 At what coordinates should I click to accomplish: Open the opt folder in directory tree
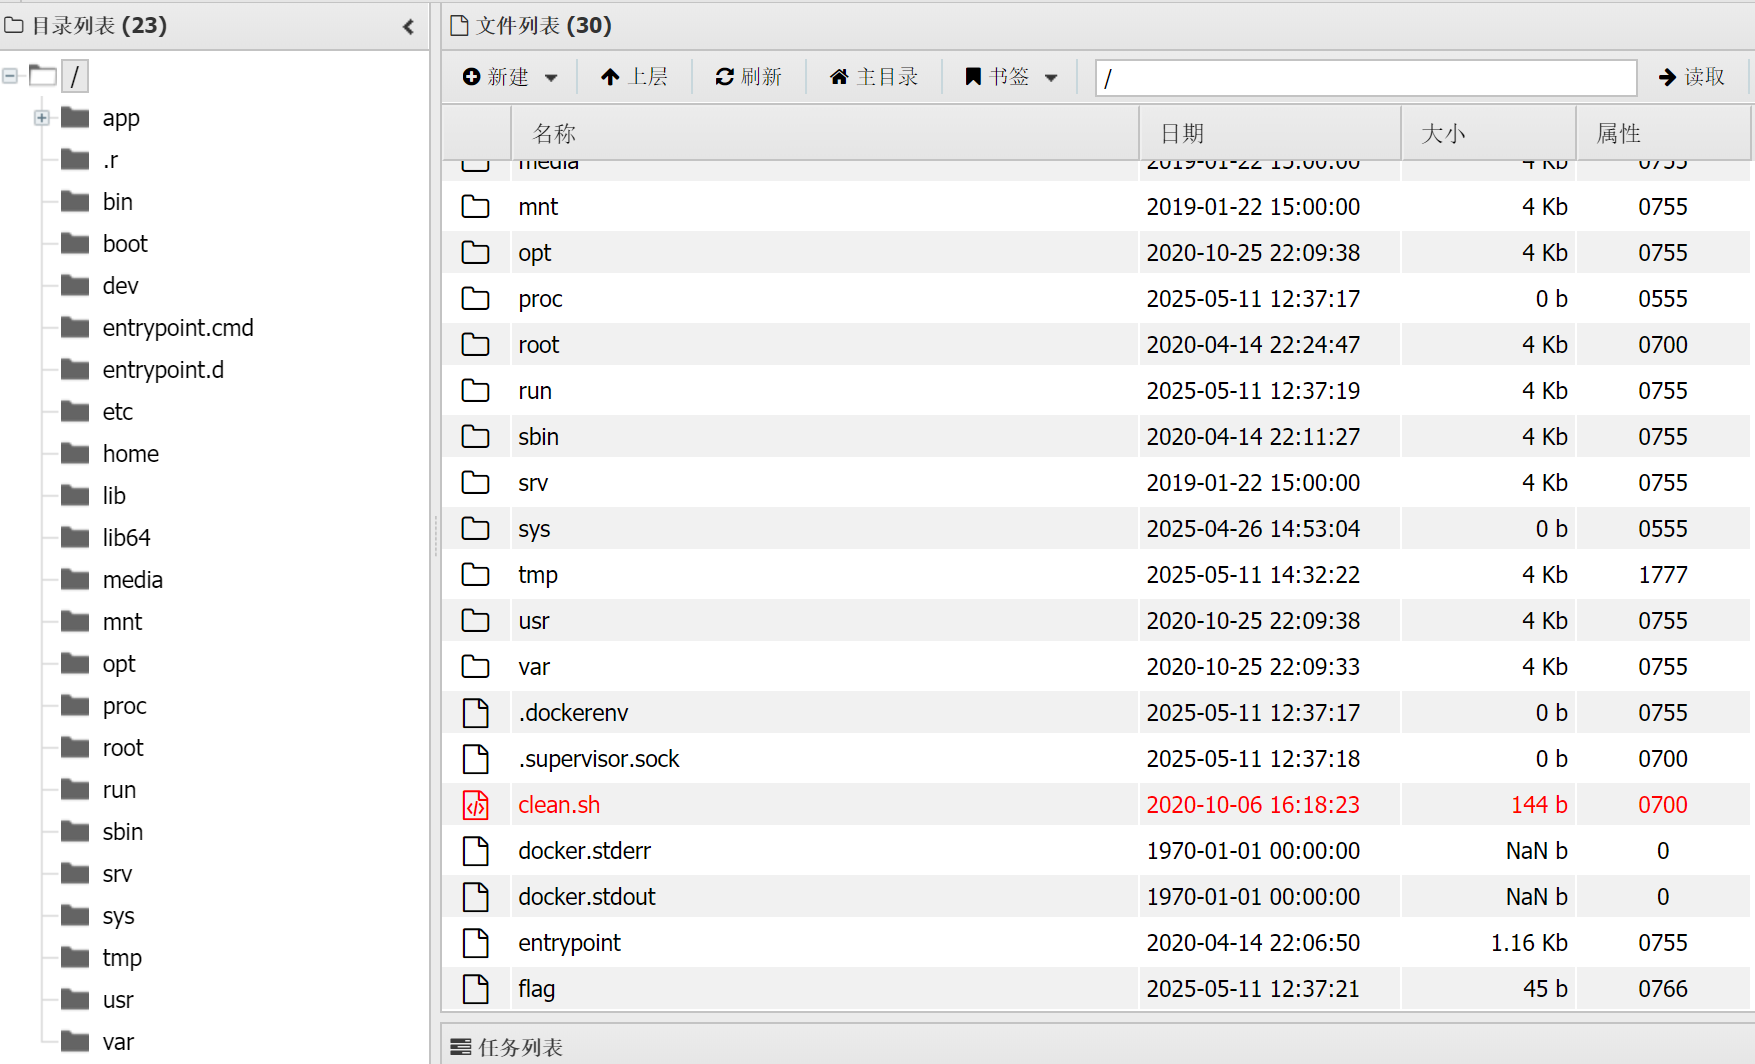coord(118,664)
